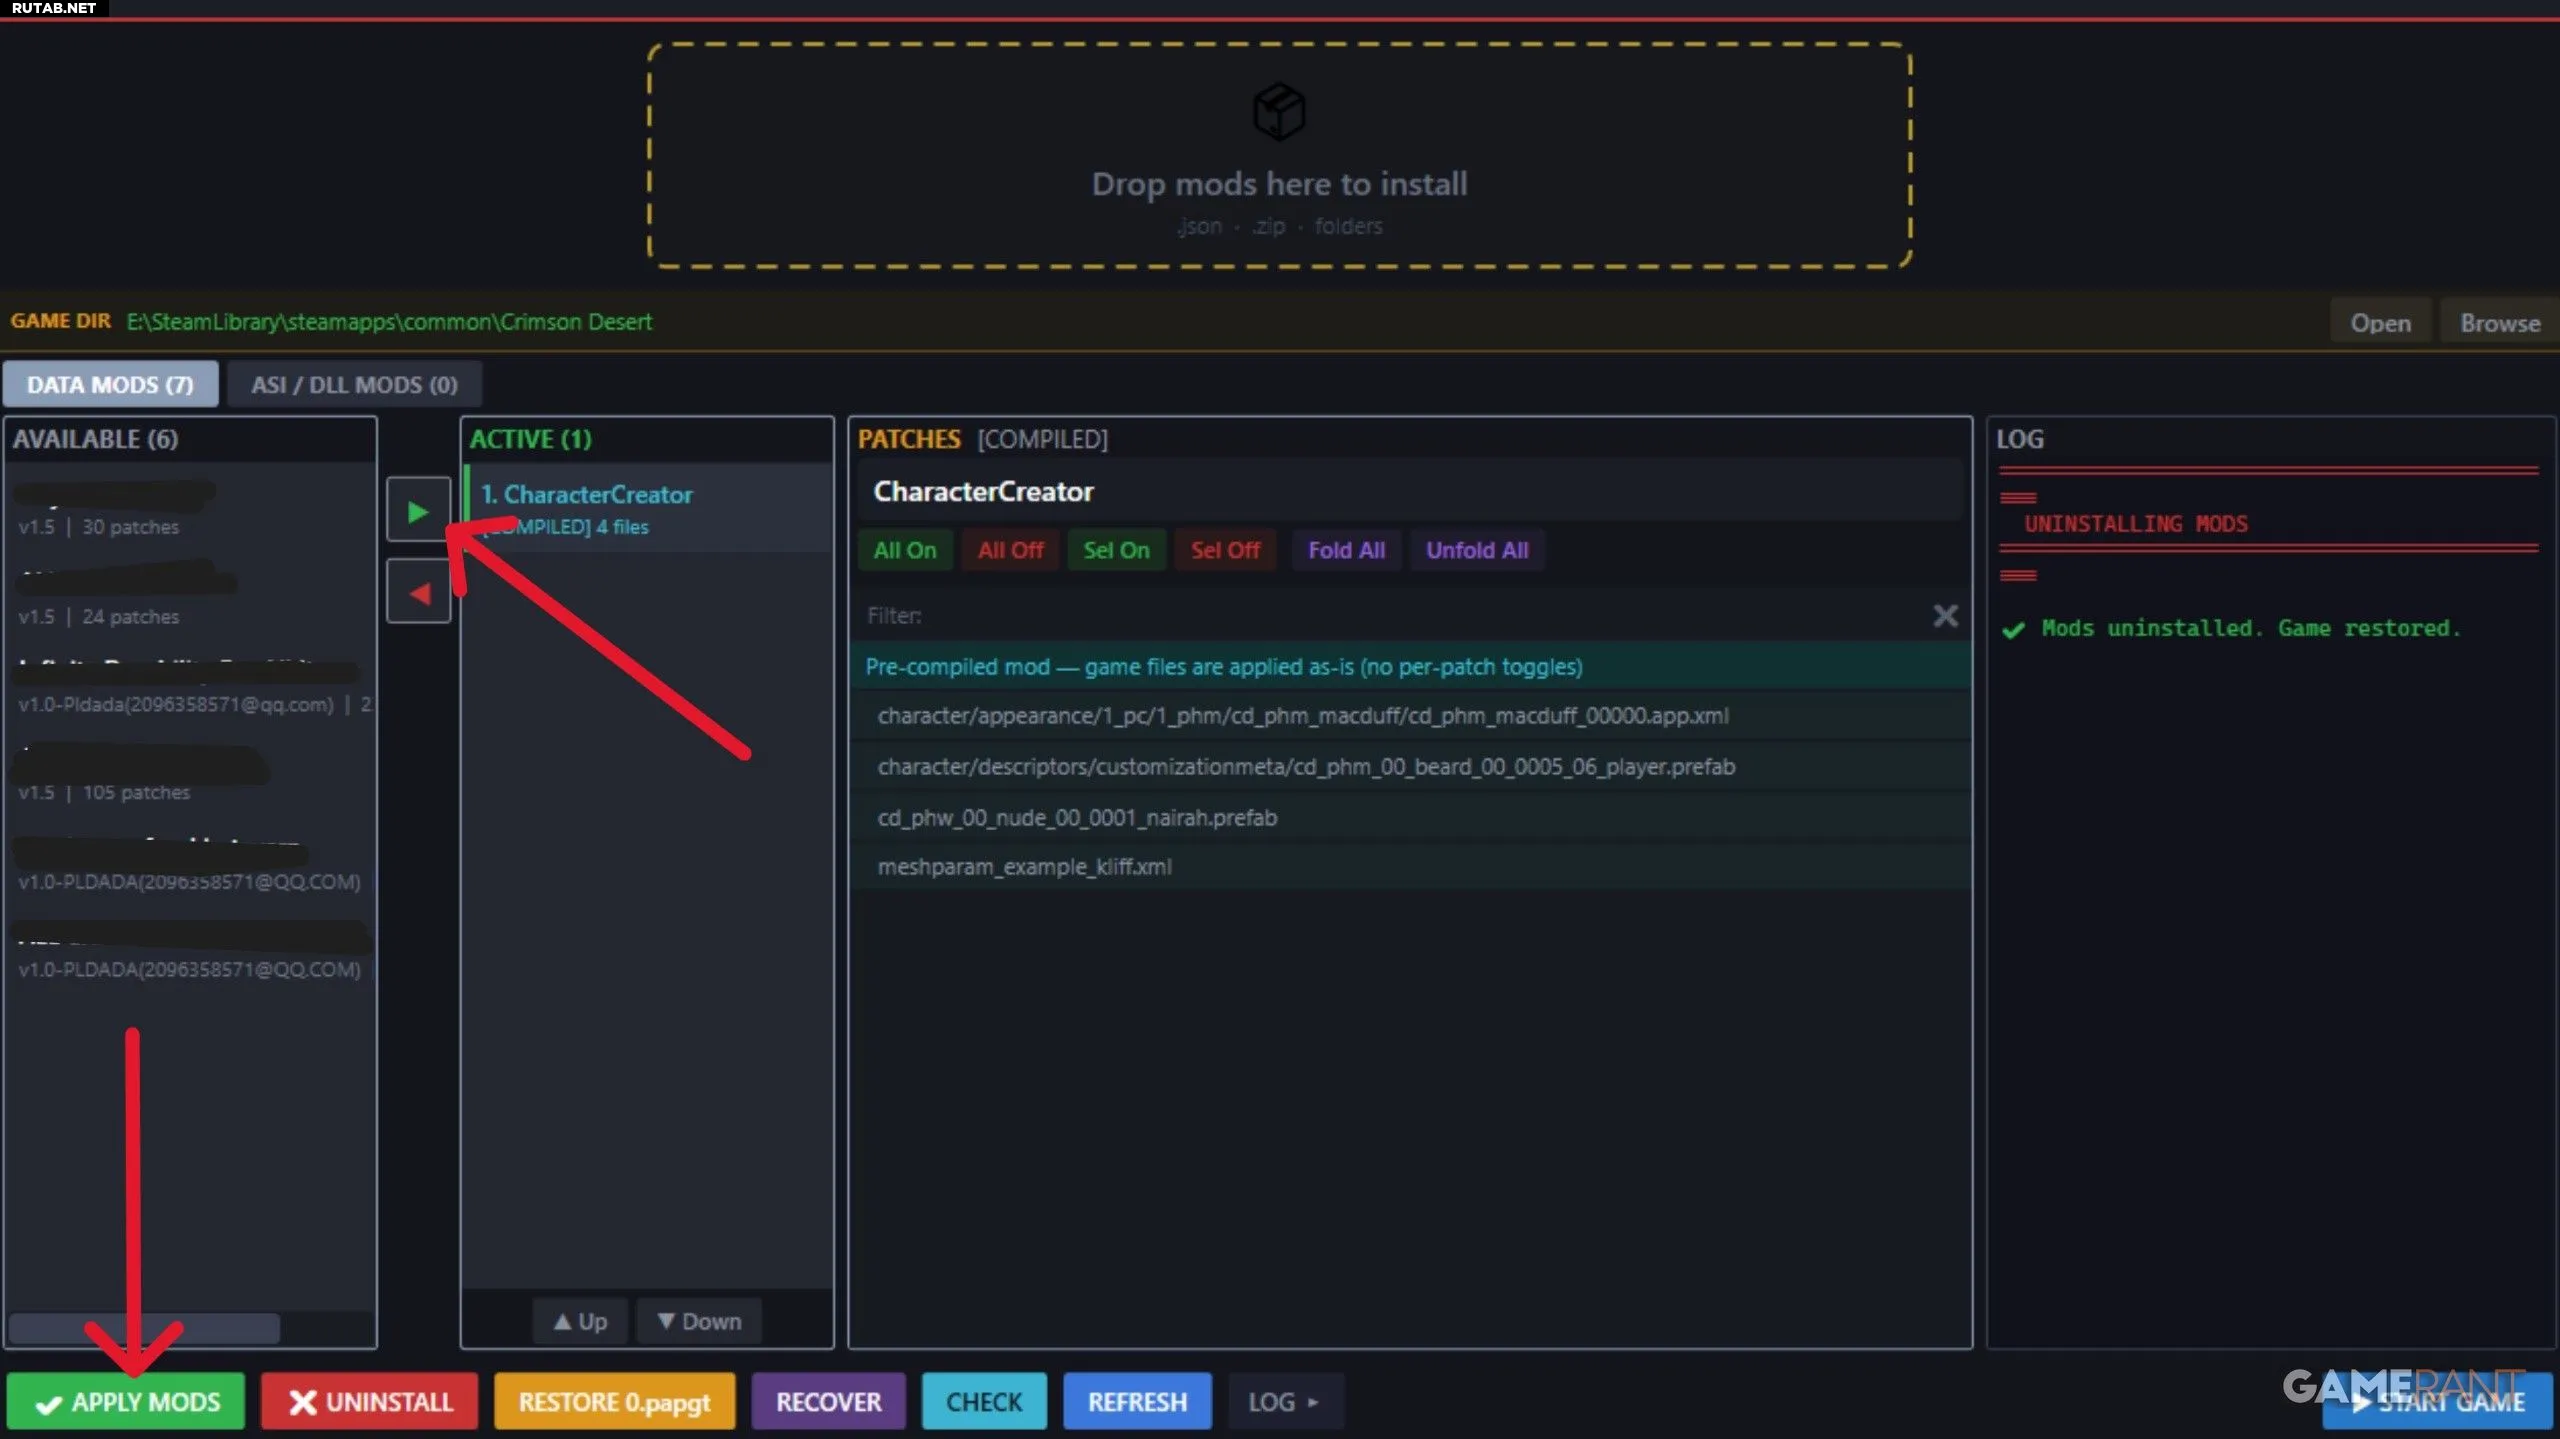
Task: Select the DATA MODS tab
Action: (x=110, y=385)
